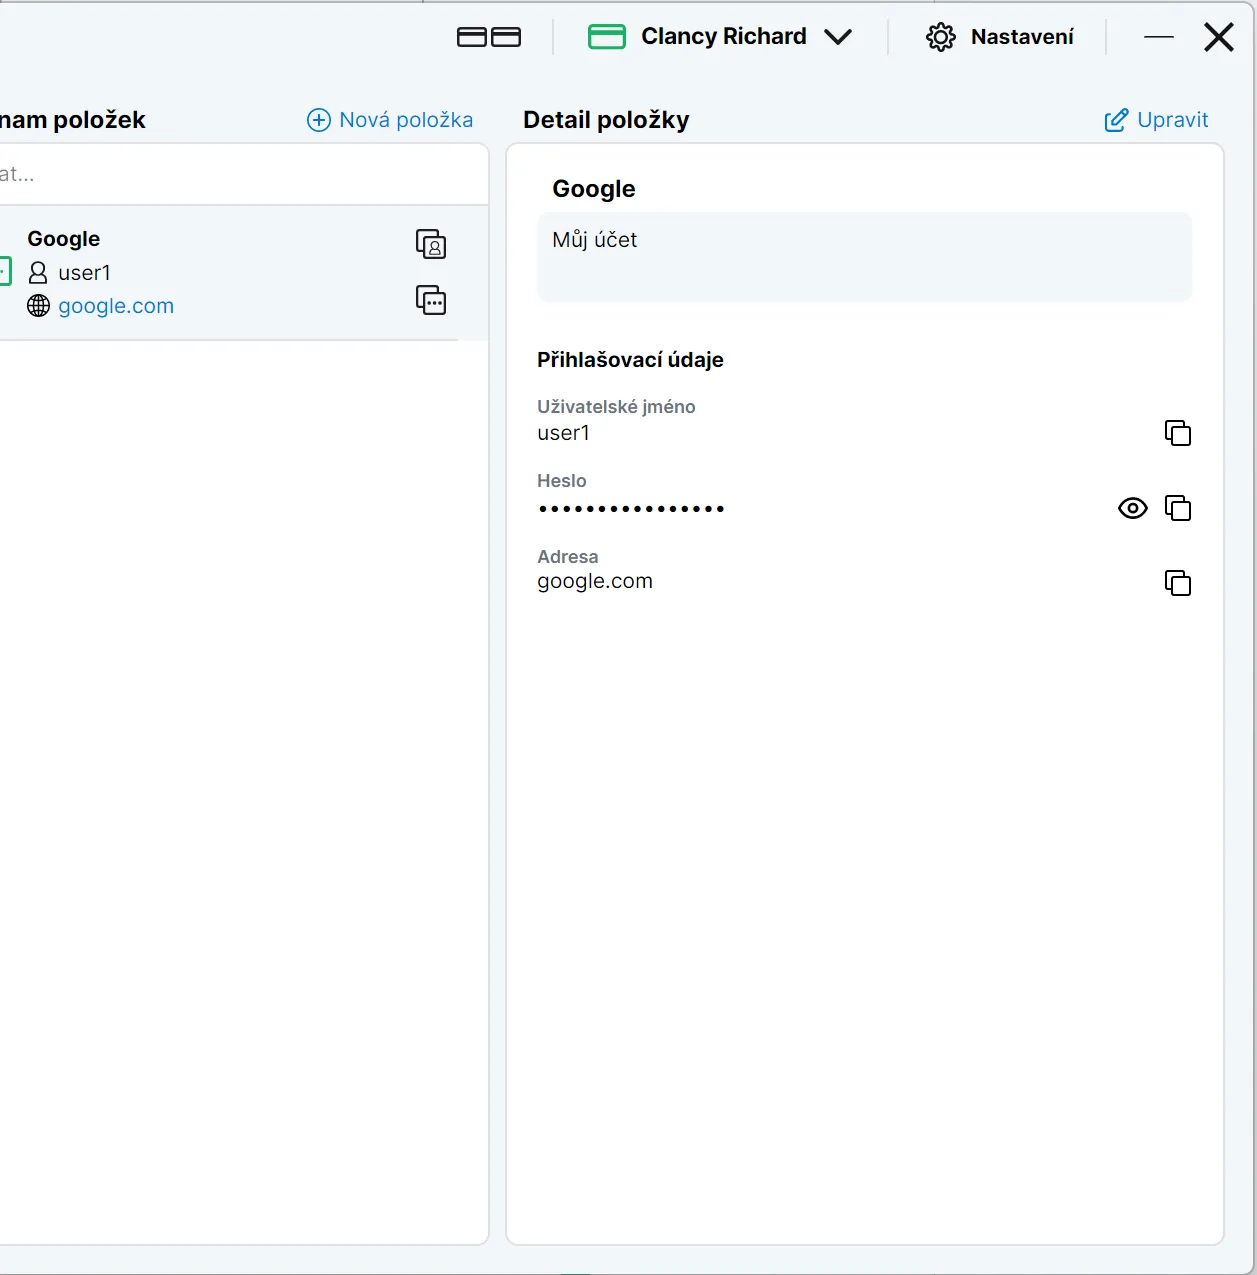Copy password from Google list row icon
1257x1275 pixels.
pos(431,300)
